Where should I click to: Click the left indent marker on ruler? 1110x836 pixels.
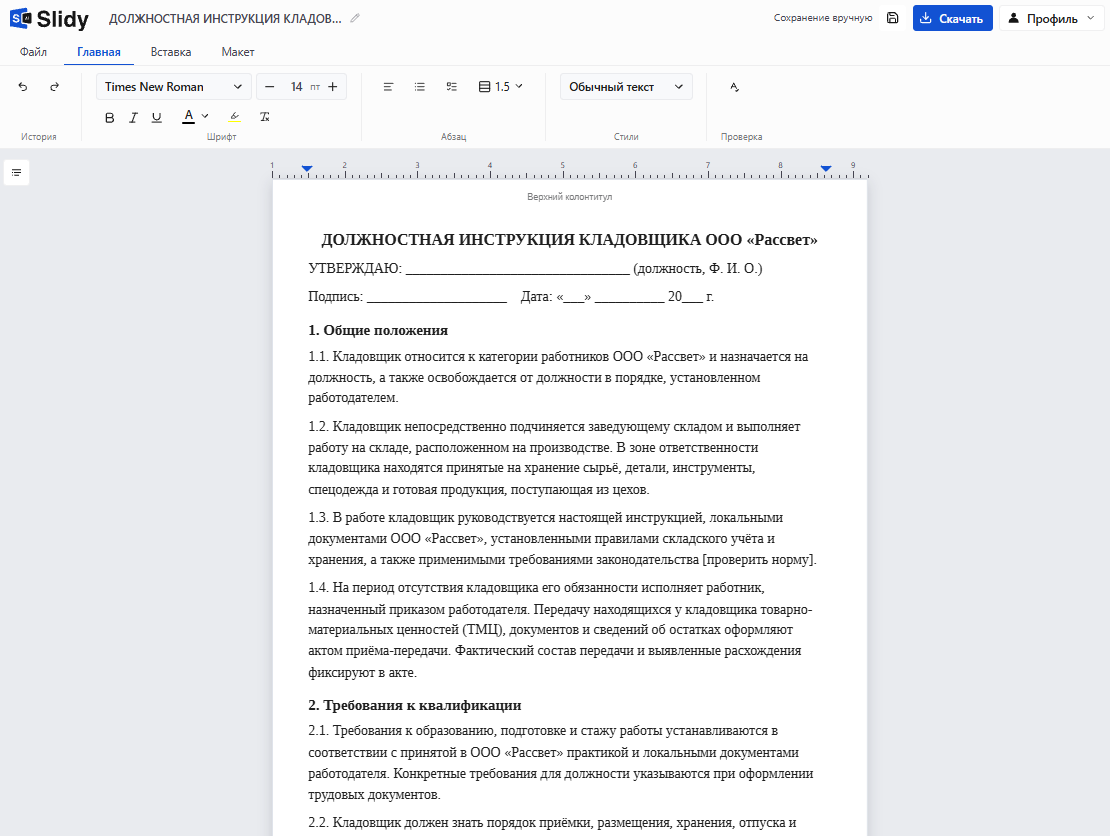point(307,168)
